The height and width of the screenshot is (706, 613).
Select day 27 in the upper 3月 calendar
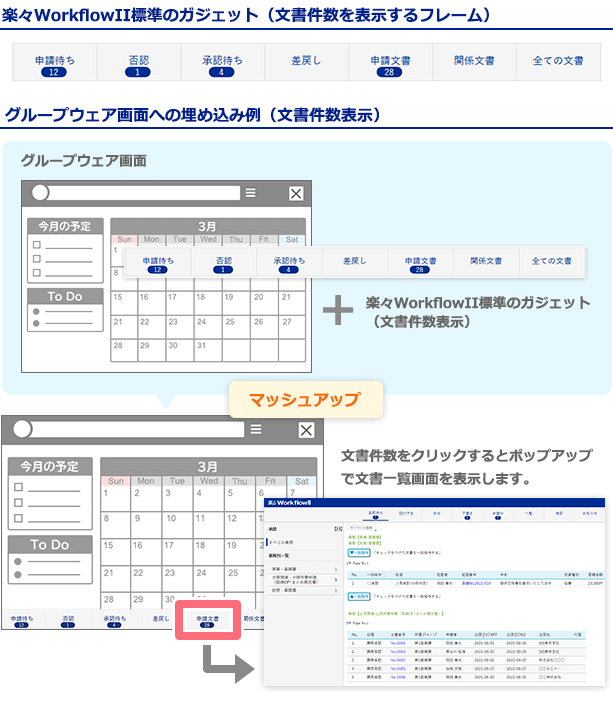click(x=292, y=327)
